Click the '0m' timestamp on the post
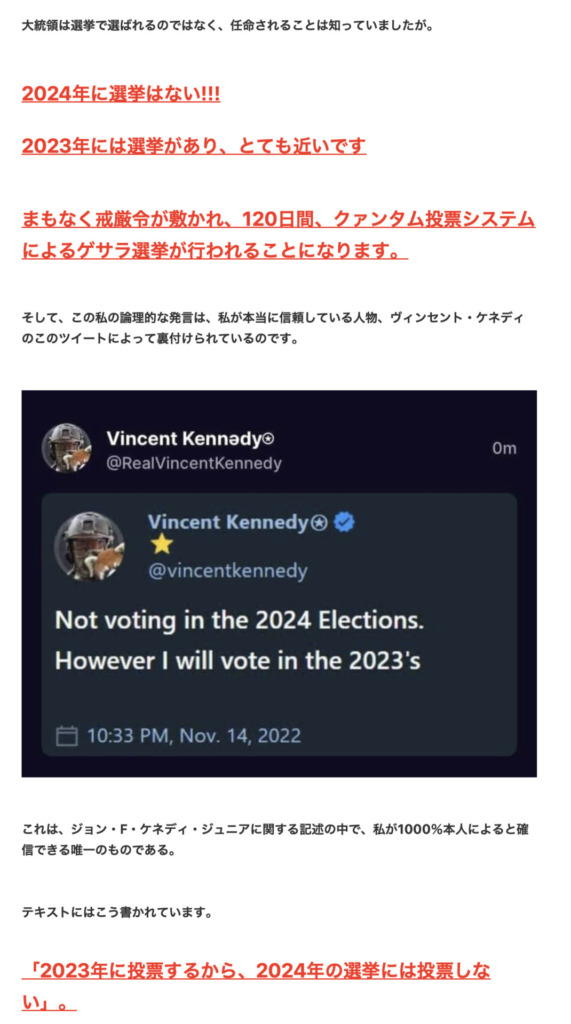 coord(504,448)
